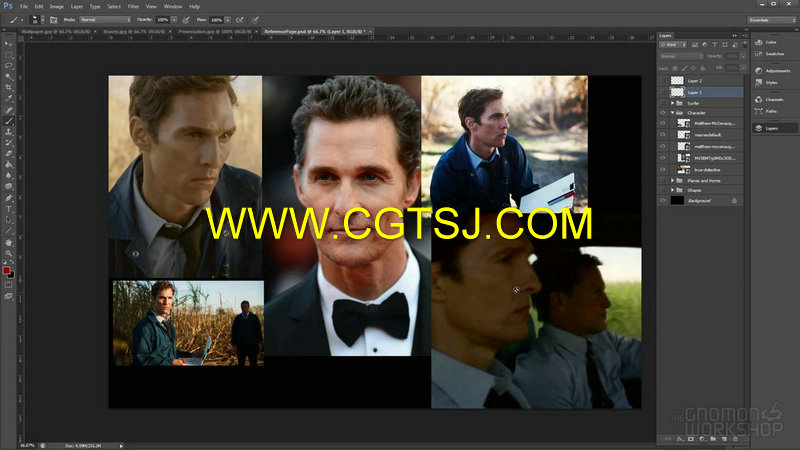Select the Lasso tool
Image resolution: width=800 pixels, height=450 pixels.
tap(8, 66)
